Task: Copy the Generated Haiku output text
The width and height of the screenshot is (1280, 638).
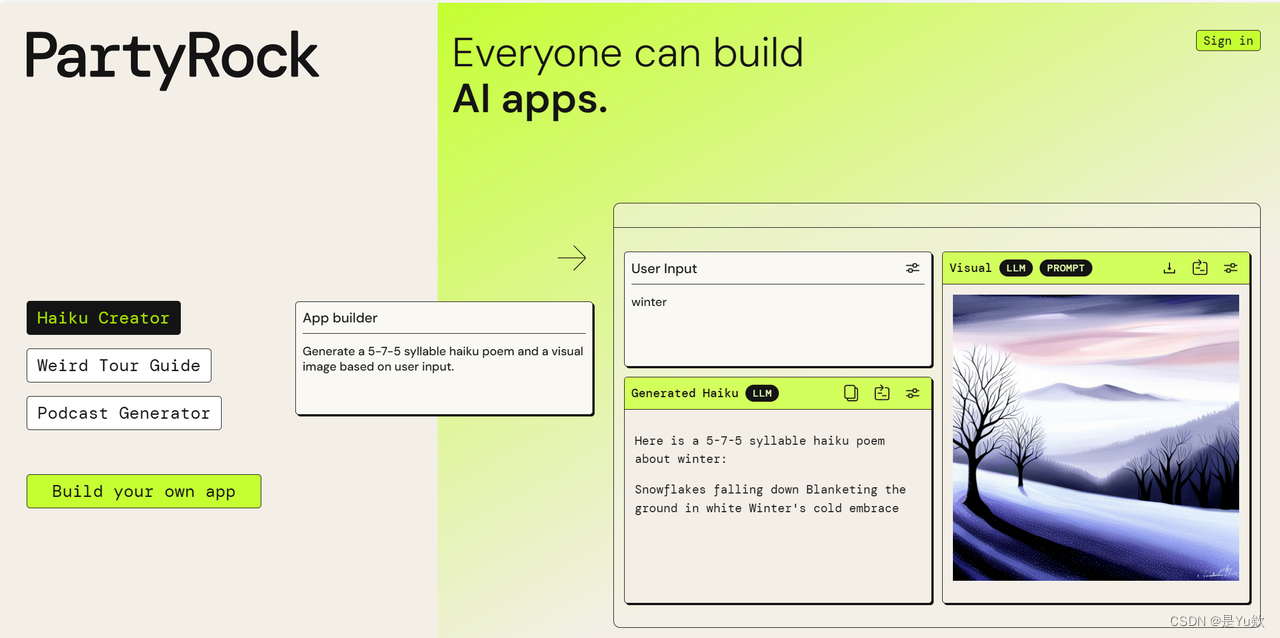Action: pyautogui.click(x=851, y=393)
